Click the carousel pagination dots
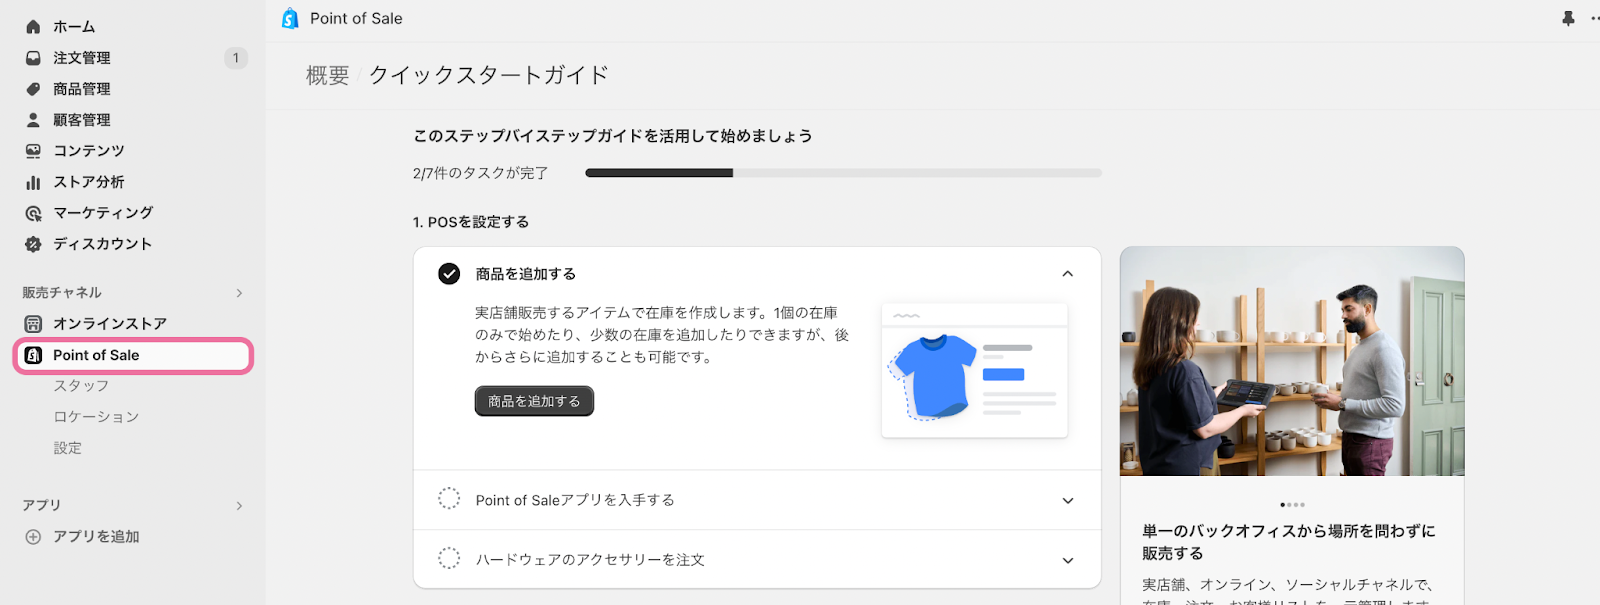 click(1292, 505)
